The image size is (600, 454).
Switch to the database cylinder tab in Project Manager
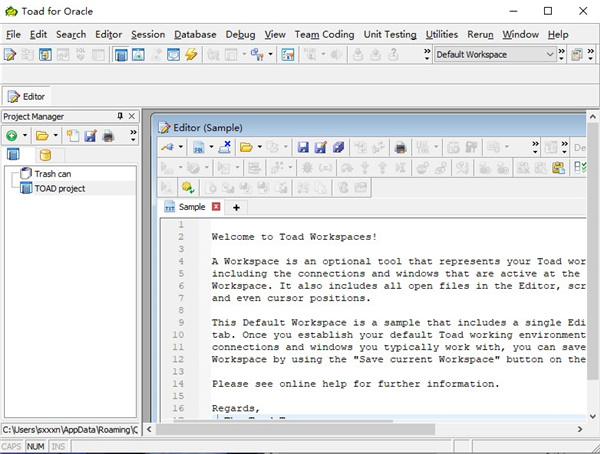(44, 155)
